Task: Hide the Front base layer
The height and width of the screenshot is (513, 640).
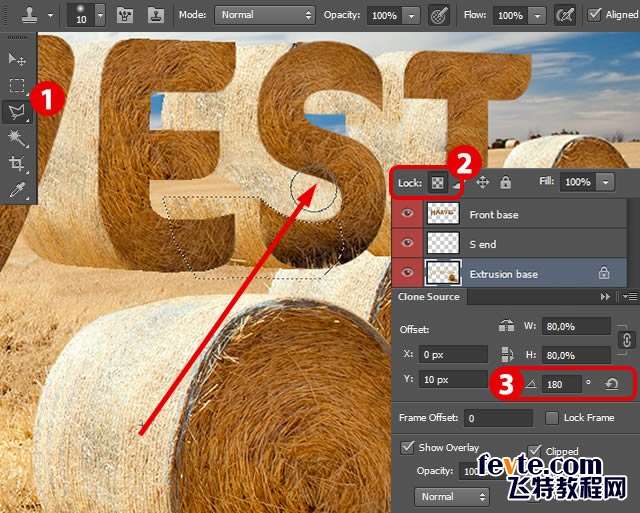Action: pos(405,214)
